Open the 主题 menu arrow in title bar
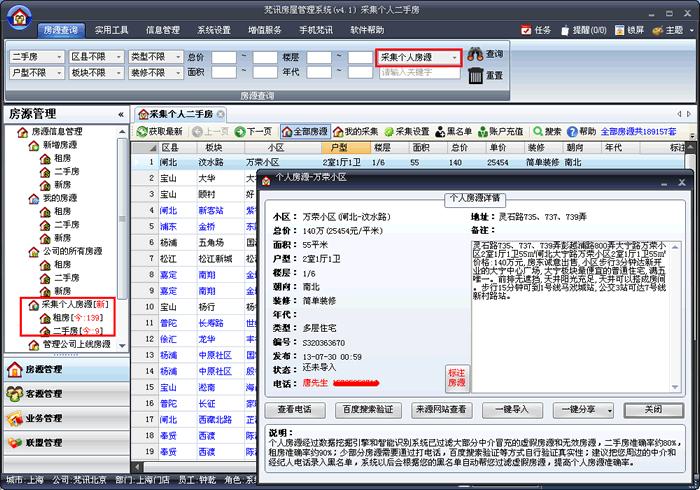 pos(692,30)
